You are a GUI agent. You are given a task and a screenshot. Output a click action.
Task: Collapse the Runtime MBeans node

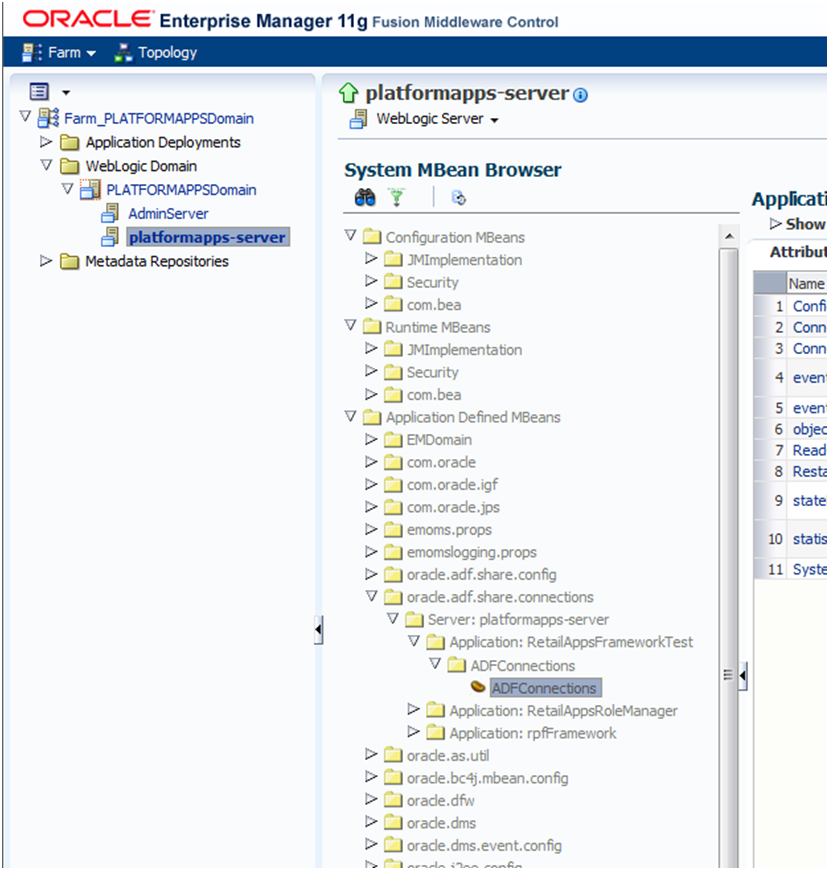350,325
